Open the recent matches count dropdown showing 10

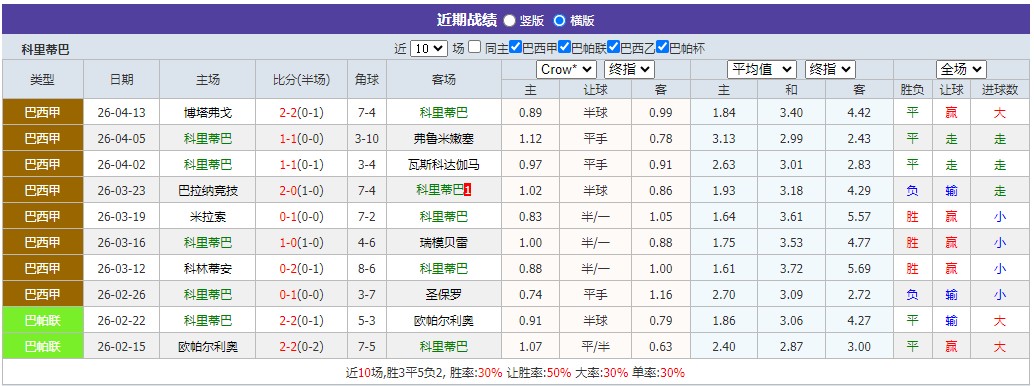[x=429, y=48]
